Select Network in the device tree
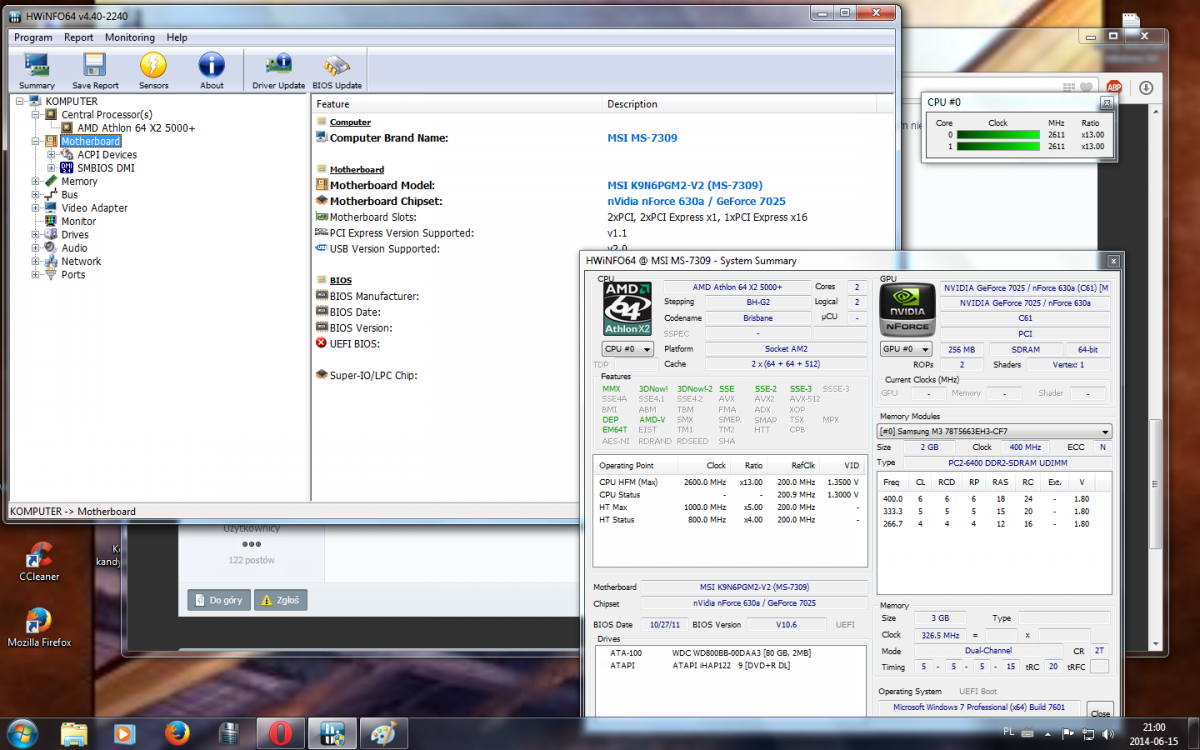Image resolution: width=1200 pixels, height=750 pixels. tap(81, 261)
